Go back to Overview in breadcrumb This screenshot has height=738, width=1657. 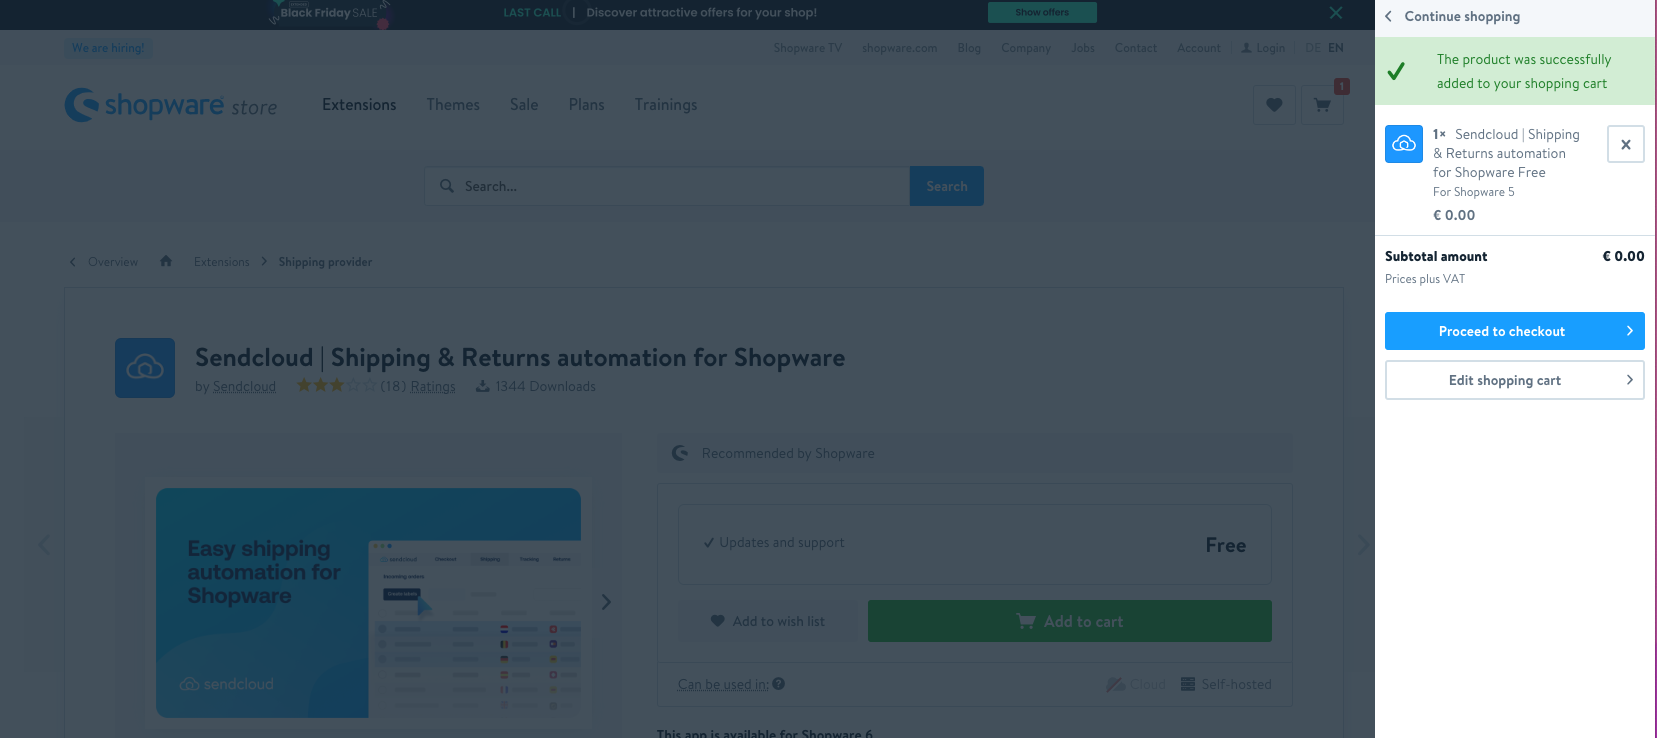point(113,262)
